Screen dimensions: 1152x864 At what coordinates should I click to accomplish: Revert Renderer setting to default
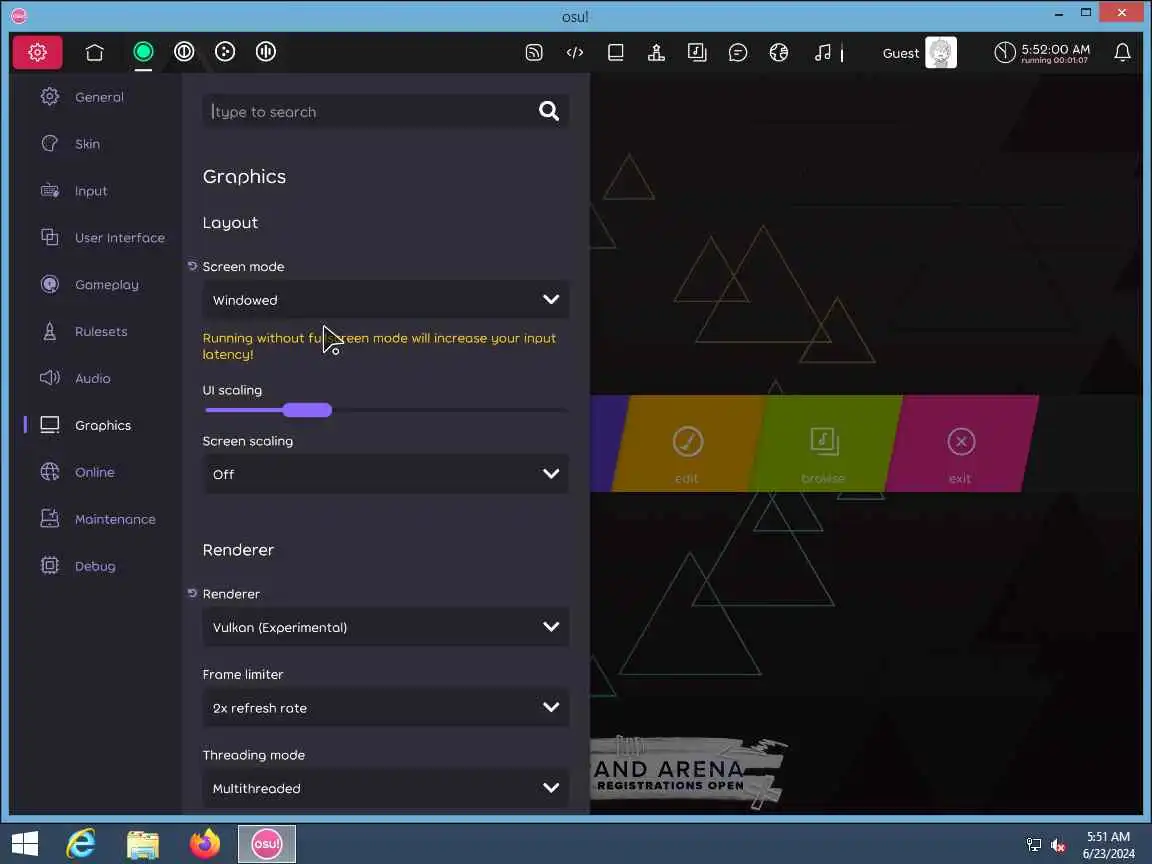point(192,593)
